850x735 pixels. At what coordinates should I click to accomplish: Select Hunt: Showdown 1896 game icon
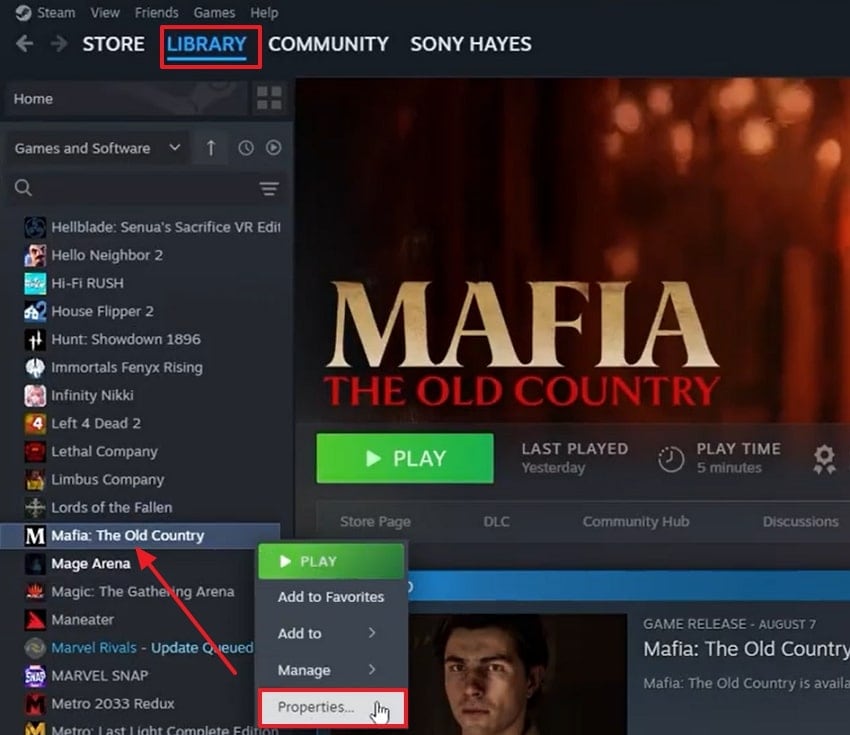pyautogui.click(x=35, y=340)
